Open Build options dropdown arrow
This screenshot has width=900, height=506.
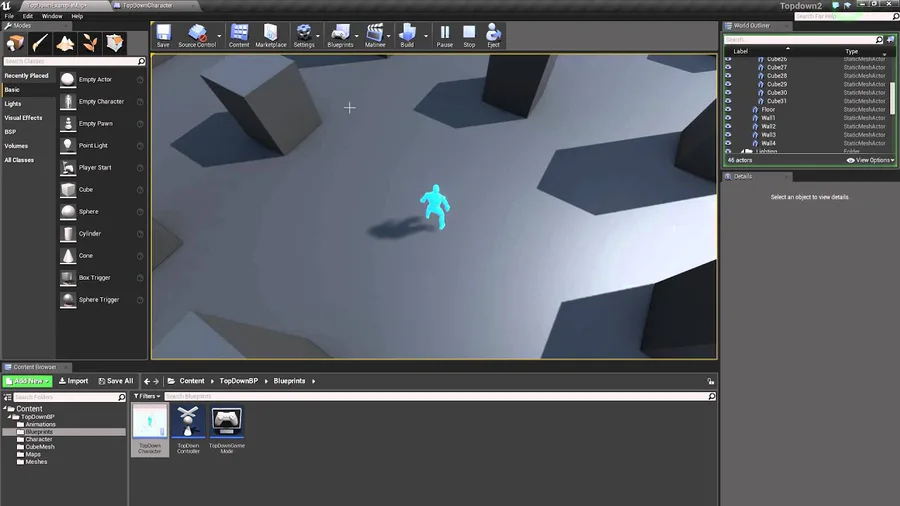click(x=426, y=36)
